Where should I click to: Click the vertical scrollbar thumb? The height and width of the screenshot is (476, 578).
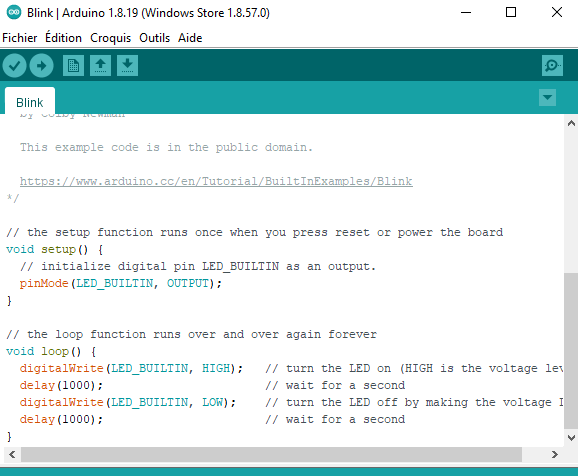click(571, 350)
